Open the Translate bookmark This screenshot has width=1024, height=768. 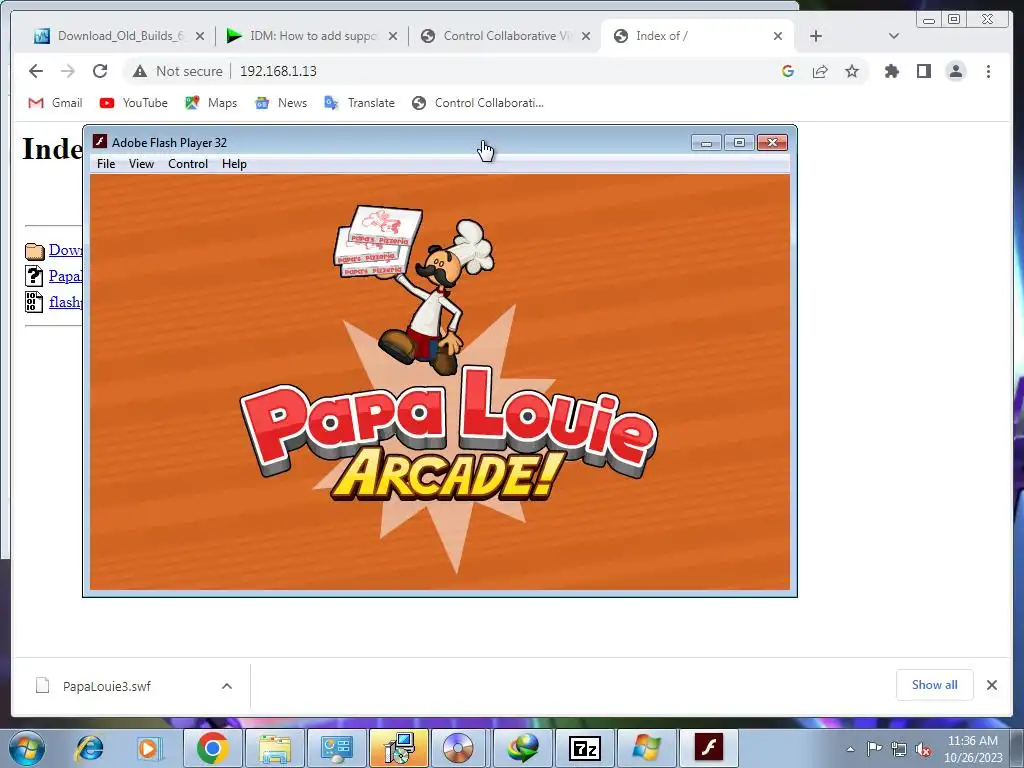(359, 103)
